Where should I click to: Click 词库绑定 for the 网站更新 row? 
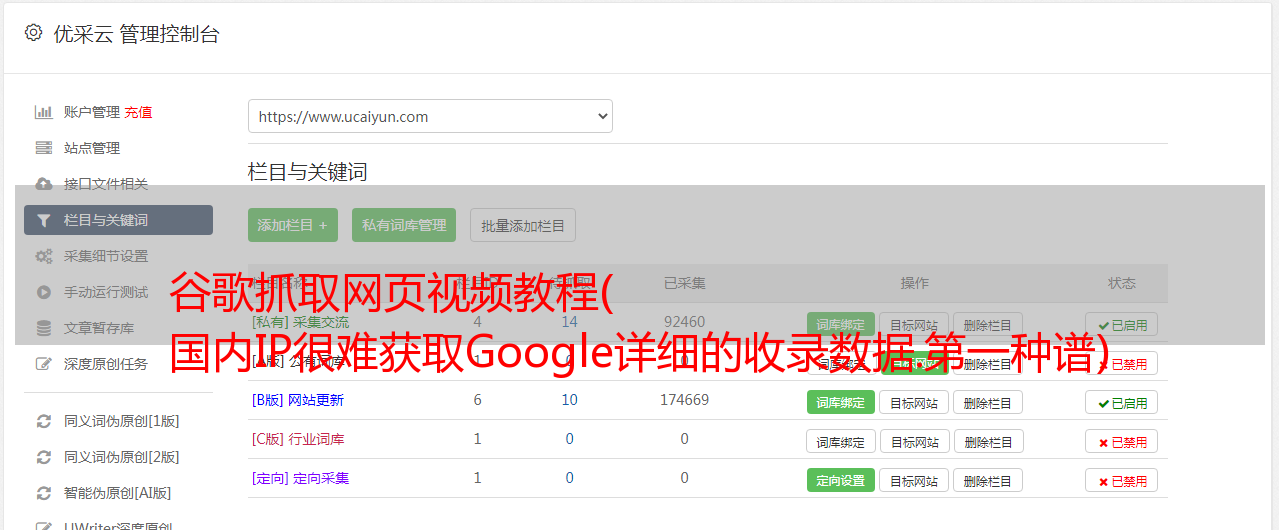click(840, 402)
